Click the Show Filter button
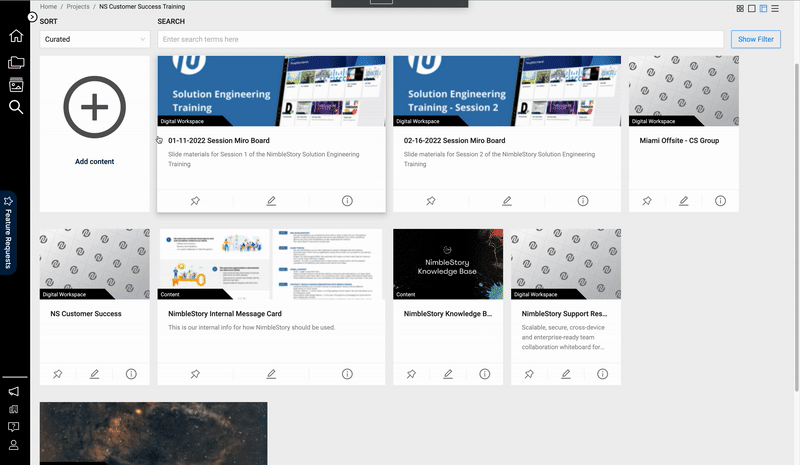800x465 pixels. [755, 39]
